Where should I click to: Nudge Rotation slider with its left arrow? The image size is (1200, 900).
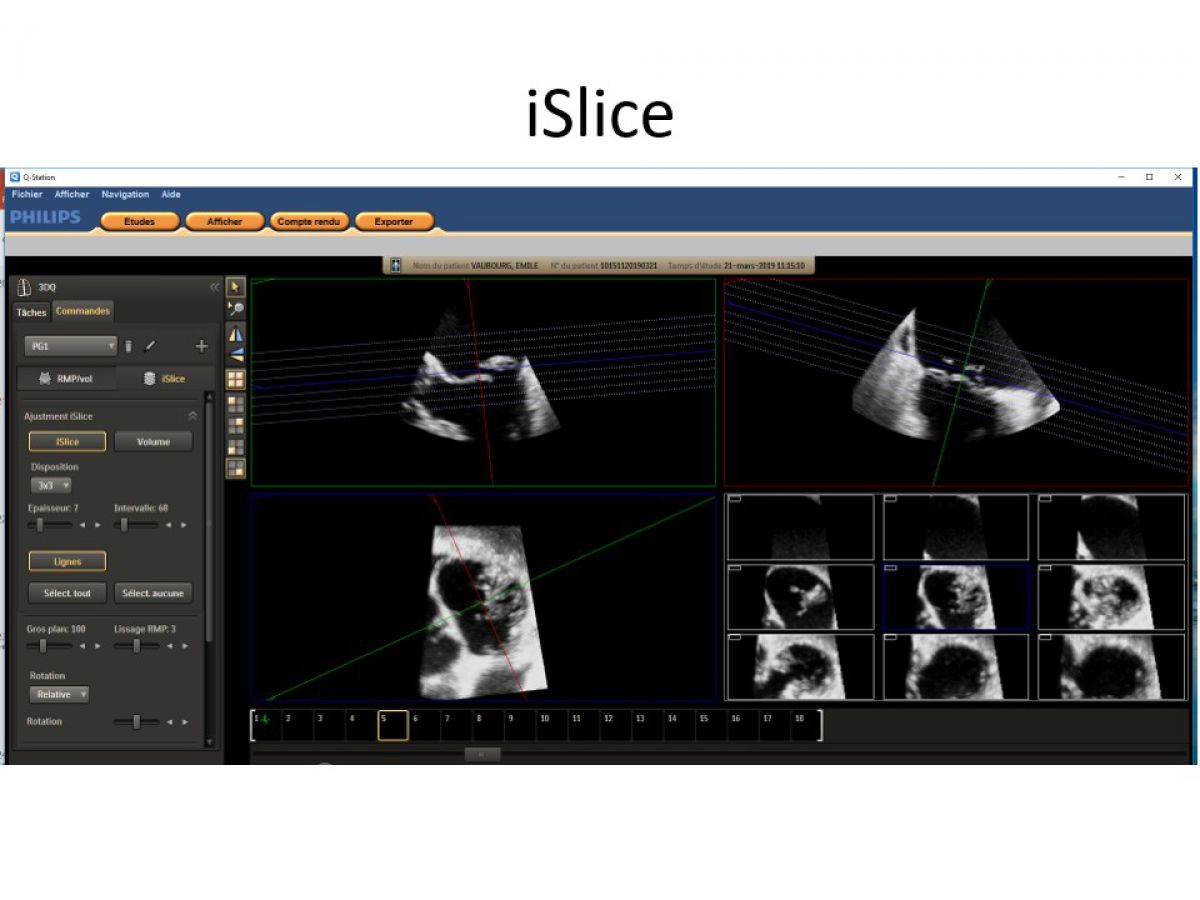[x=170, y=722]
